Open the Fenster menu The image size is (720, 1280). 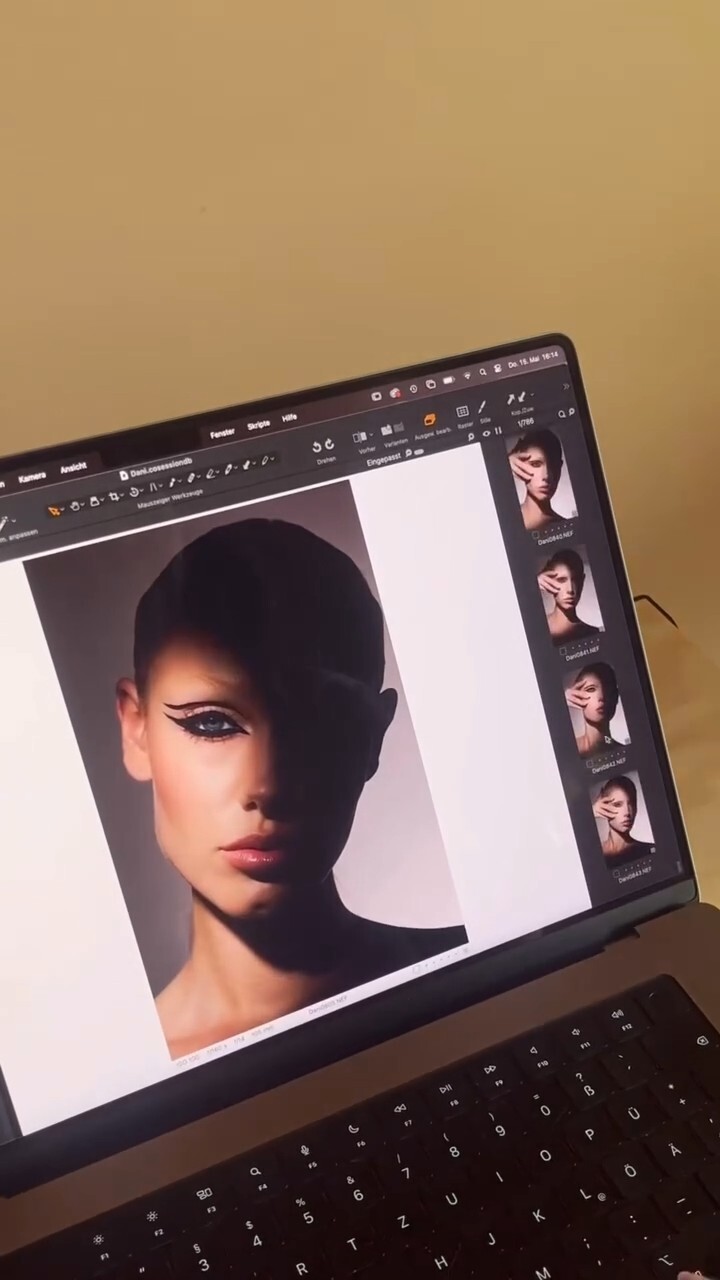tap(222, 433)
